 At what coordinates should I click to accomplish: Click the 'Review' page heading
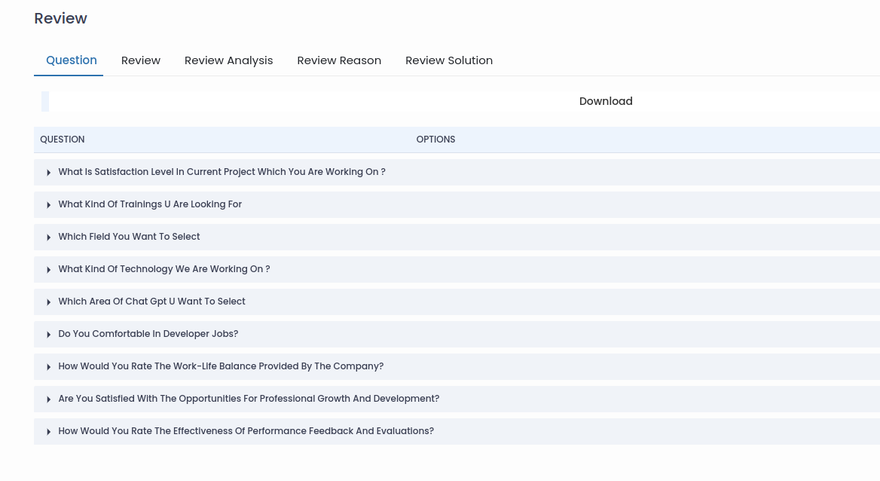point(61,18)
